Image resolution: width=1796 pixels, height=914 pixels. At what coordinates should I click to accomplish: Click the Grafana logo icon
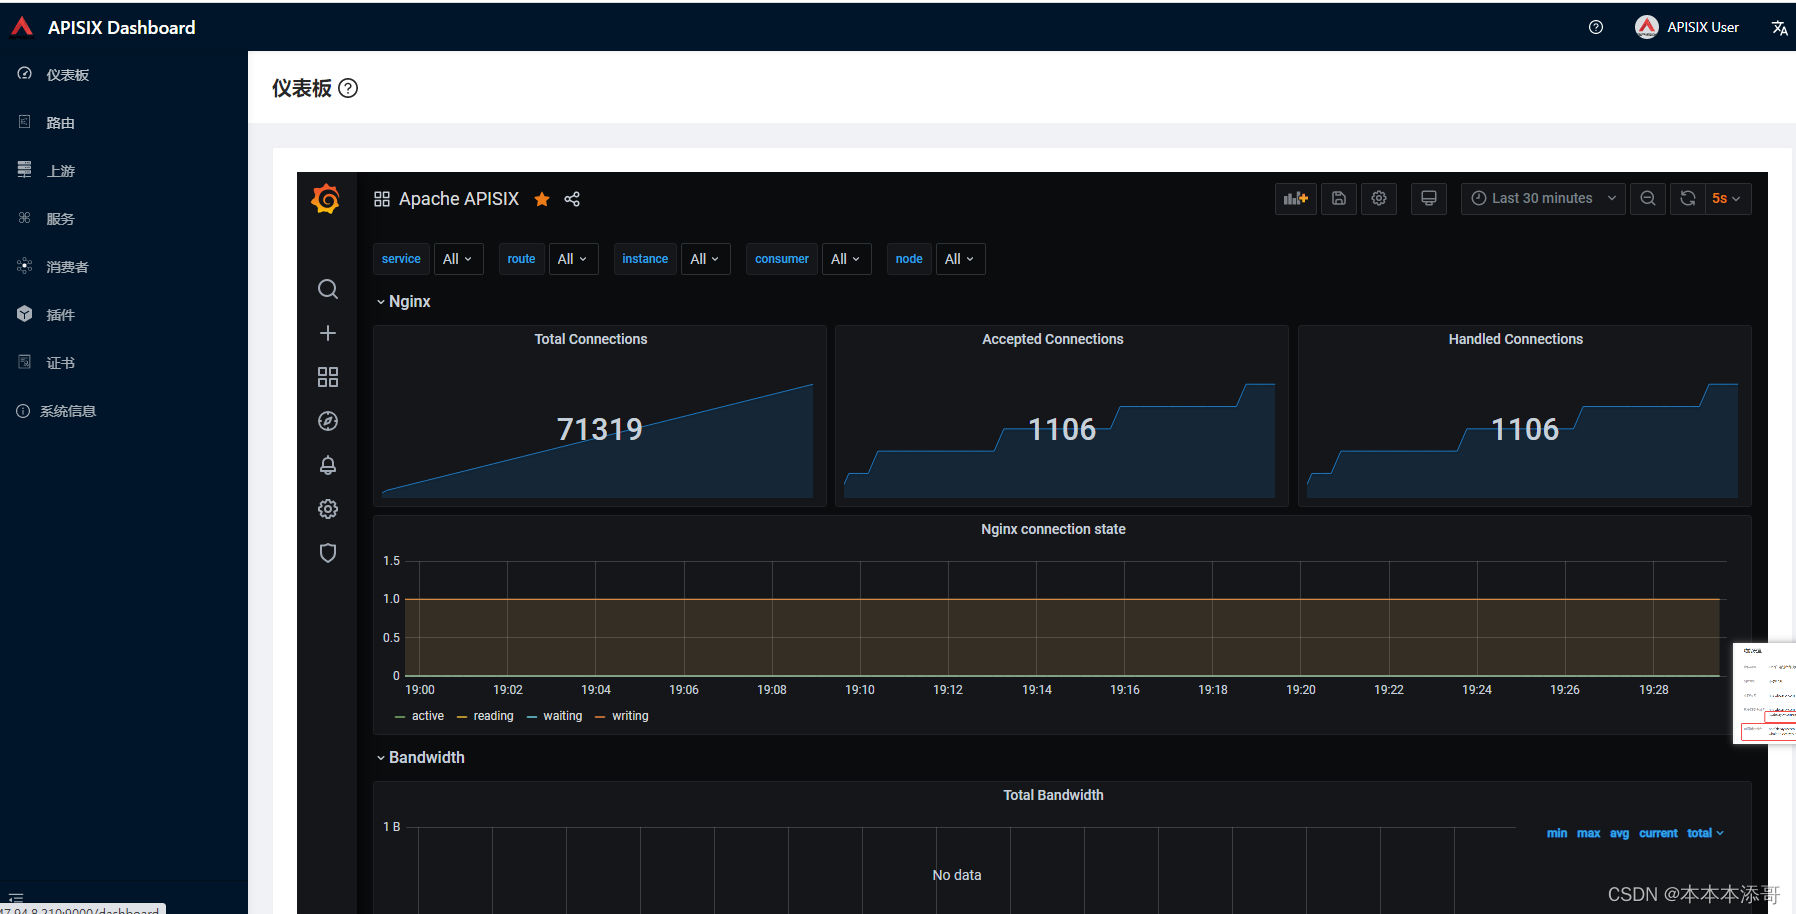(326, 199)
